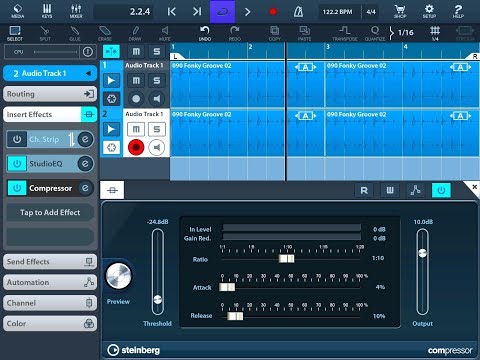Jump to the left locator
This screenshot has width=480, height=360.
(172, 12)
